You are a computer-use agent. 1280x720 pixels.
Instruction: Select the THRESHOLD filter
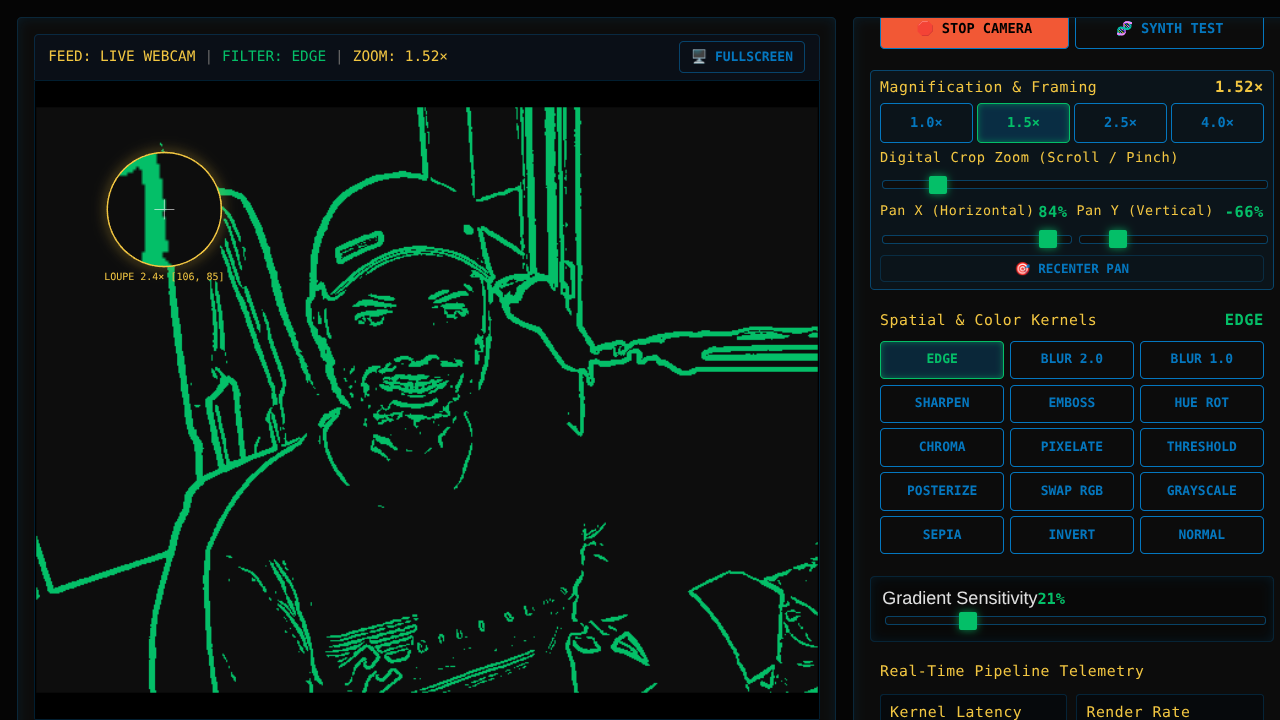[x=1202, y=447]
